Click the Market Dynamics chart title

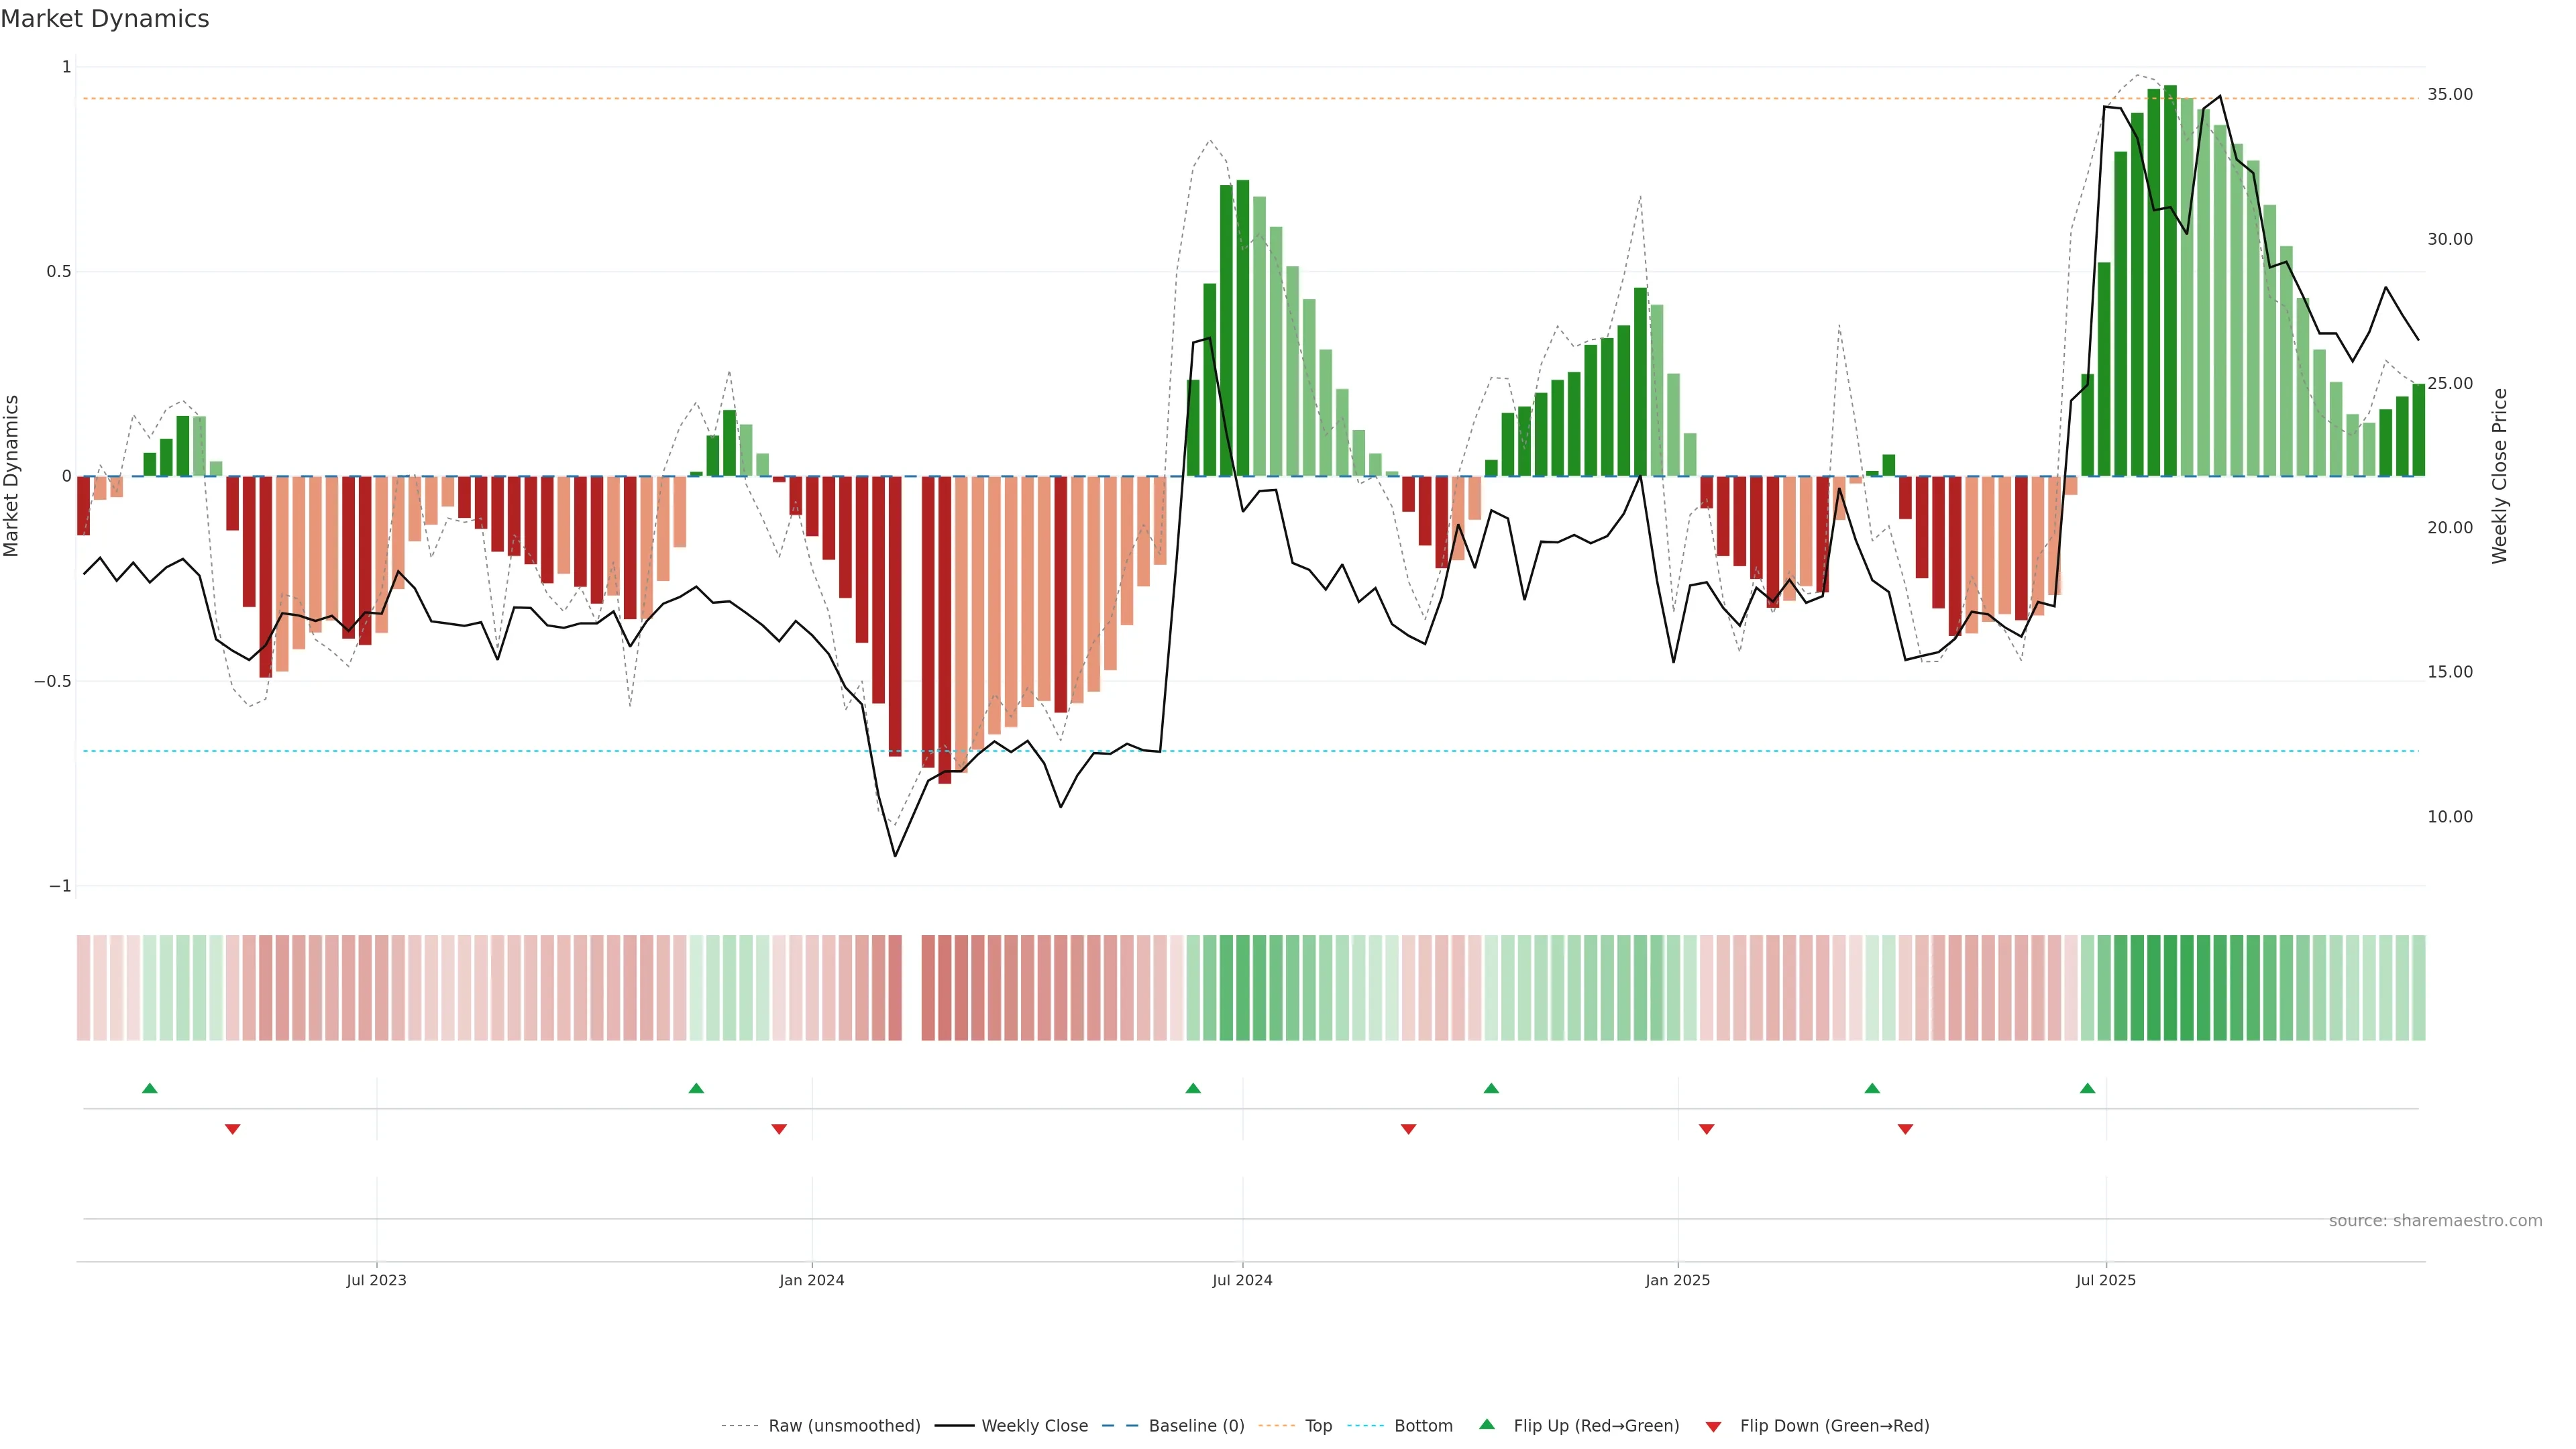(105, 19)
